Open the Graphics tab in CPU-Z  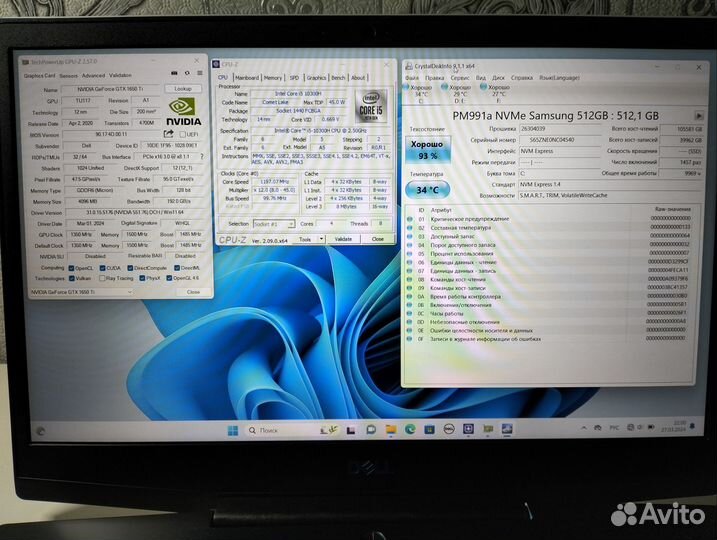tap(316, 78)
